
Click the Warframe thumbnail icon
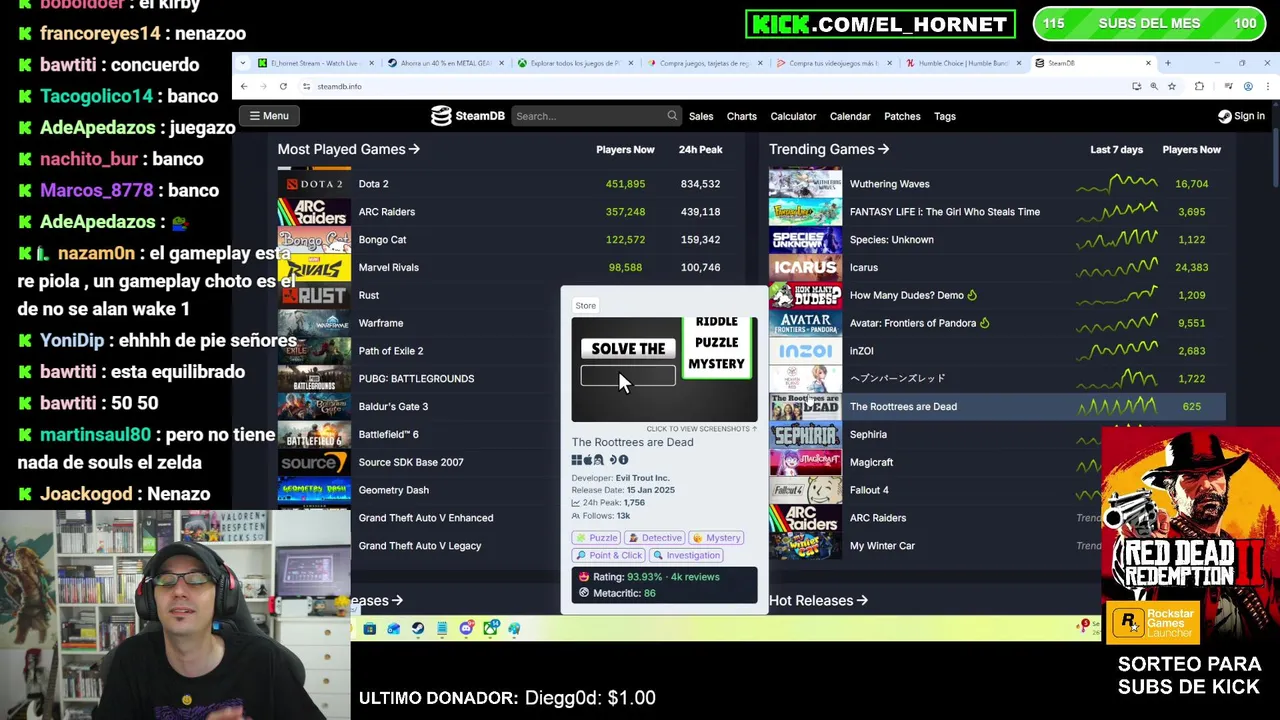[314, 323]
